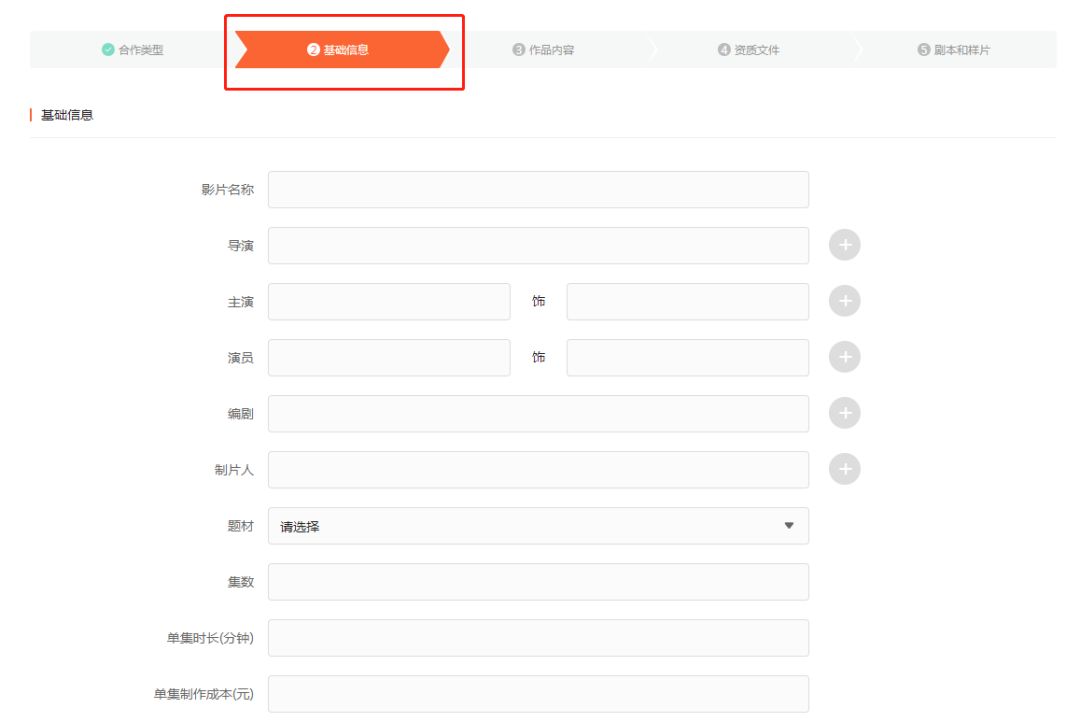The width and height of the screenshot is (1080, 722).
Task: Add another 主演 row with plus icon
Action: click(844, 301)
